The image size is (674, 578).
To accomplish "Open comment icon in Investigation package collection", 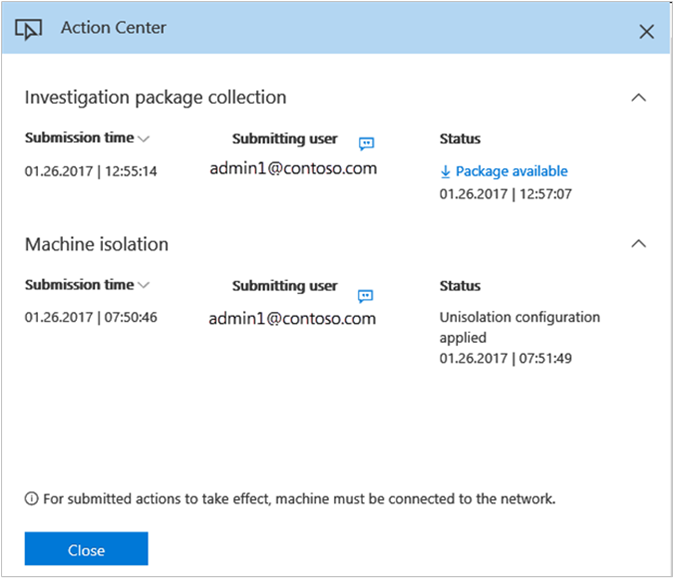I will (366, 144).
